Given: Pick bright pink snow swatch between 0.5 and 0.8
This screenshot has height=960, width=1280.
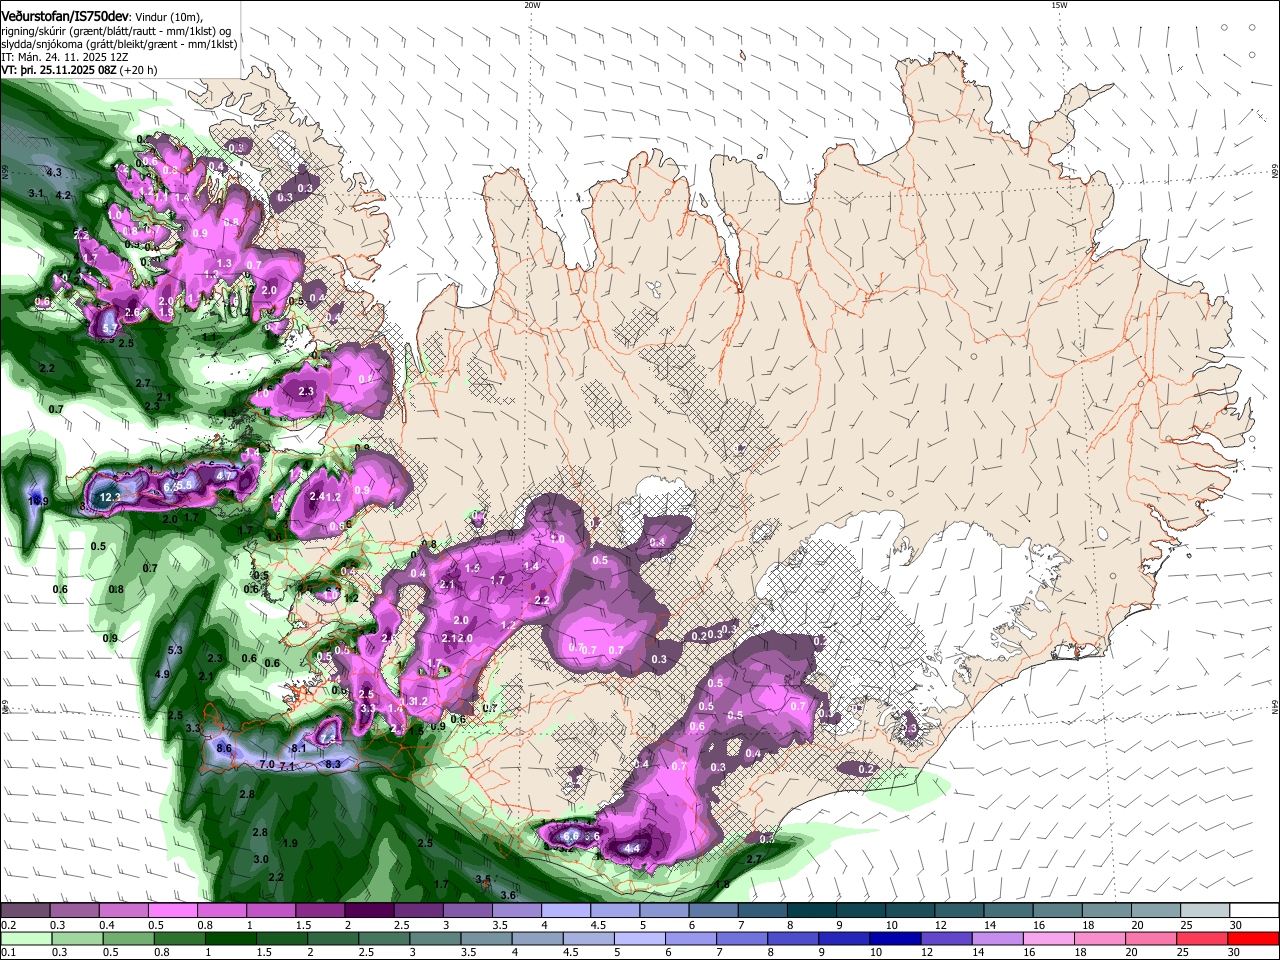Looking at the screenshot, I should (x=172, y=910).
